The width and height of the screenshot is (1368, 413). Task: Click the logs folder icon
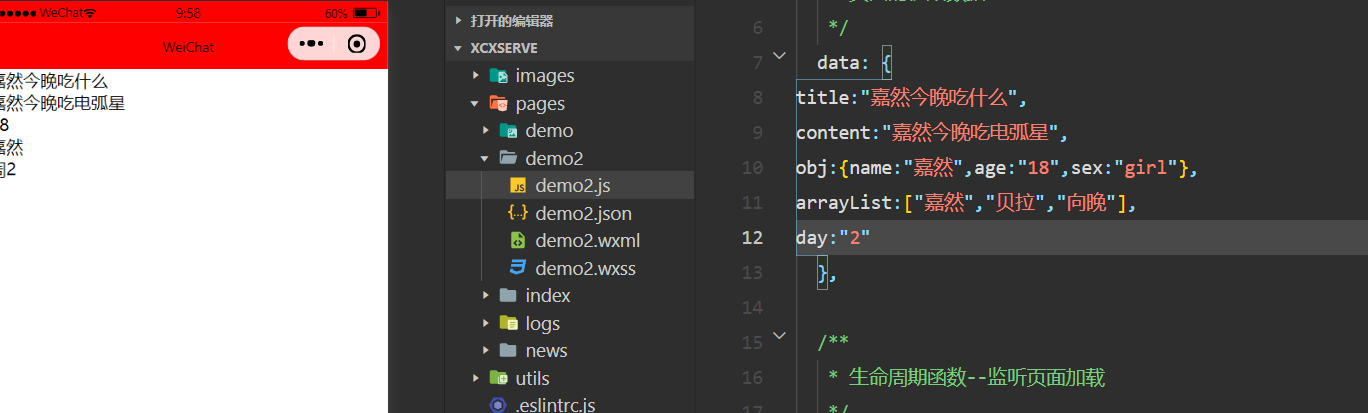click(508, 323)
